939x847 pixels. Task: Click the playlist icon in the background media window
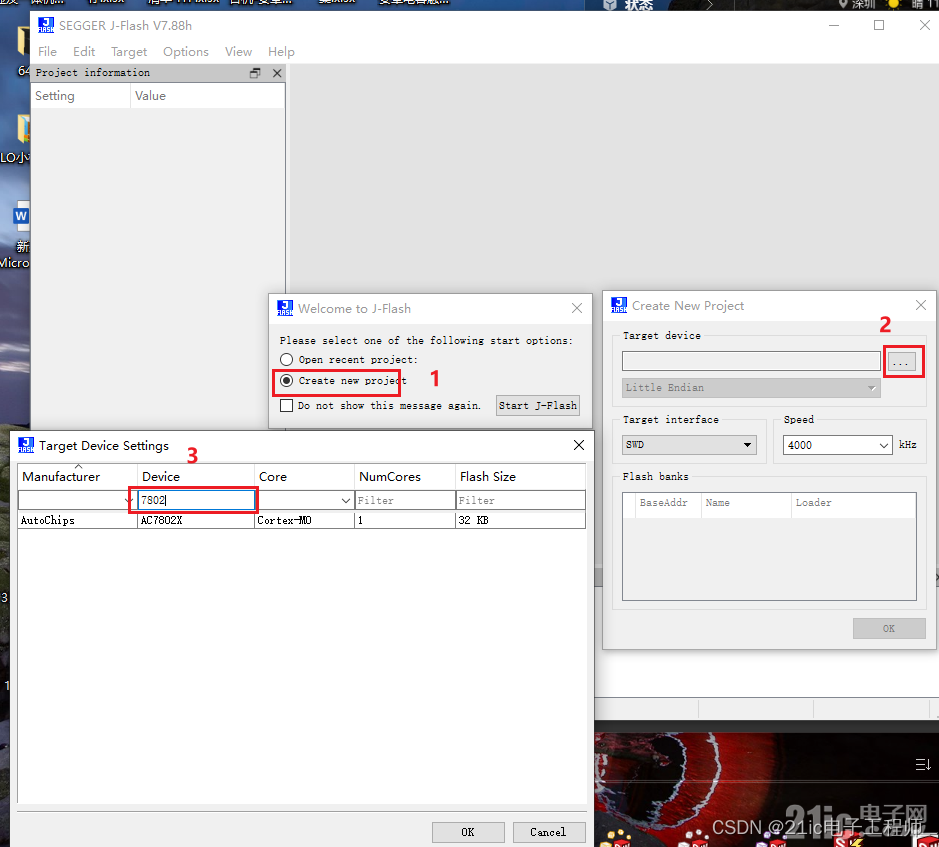click(x=923, y=764)
